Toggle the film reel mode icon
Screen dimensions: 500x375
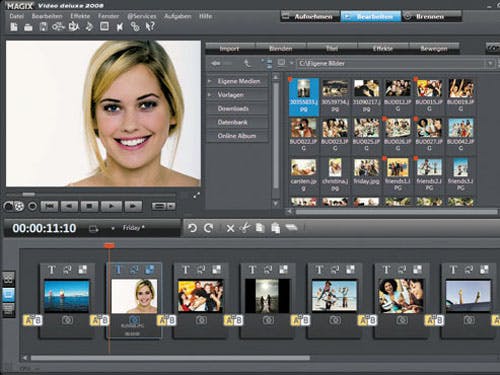19,206
